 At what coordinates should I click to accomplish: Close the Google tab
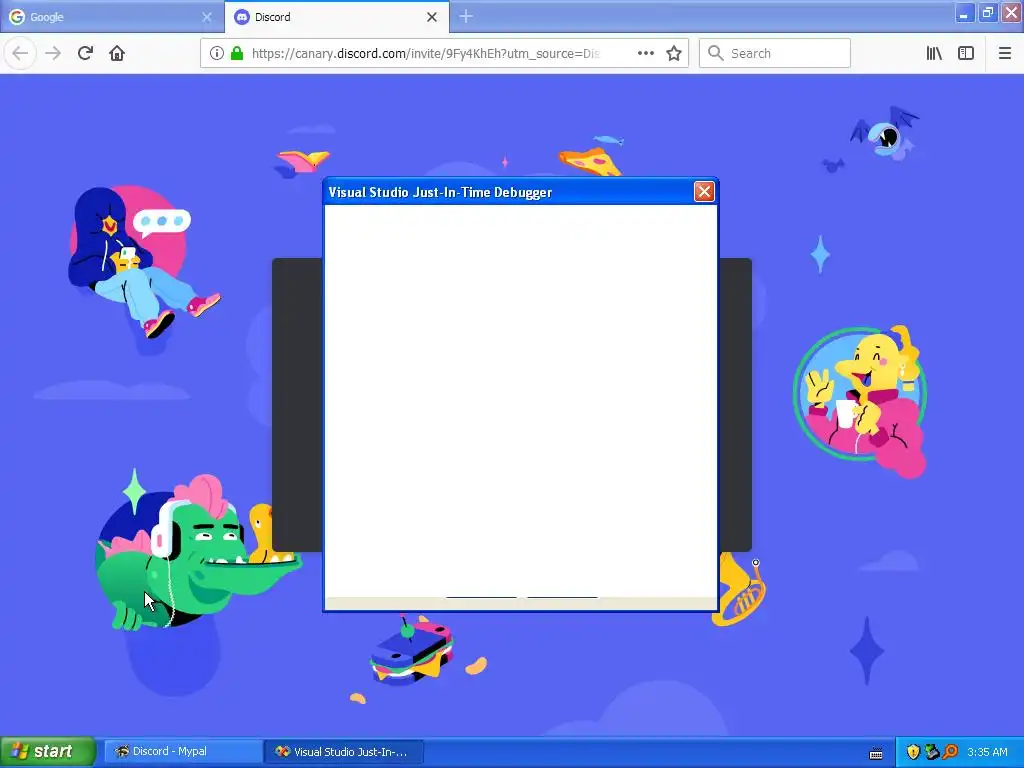[x=207, y=17]
